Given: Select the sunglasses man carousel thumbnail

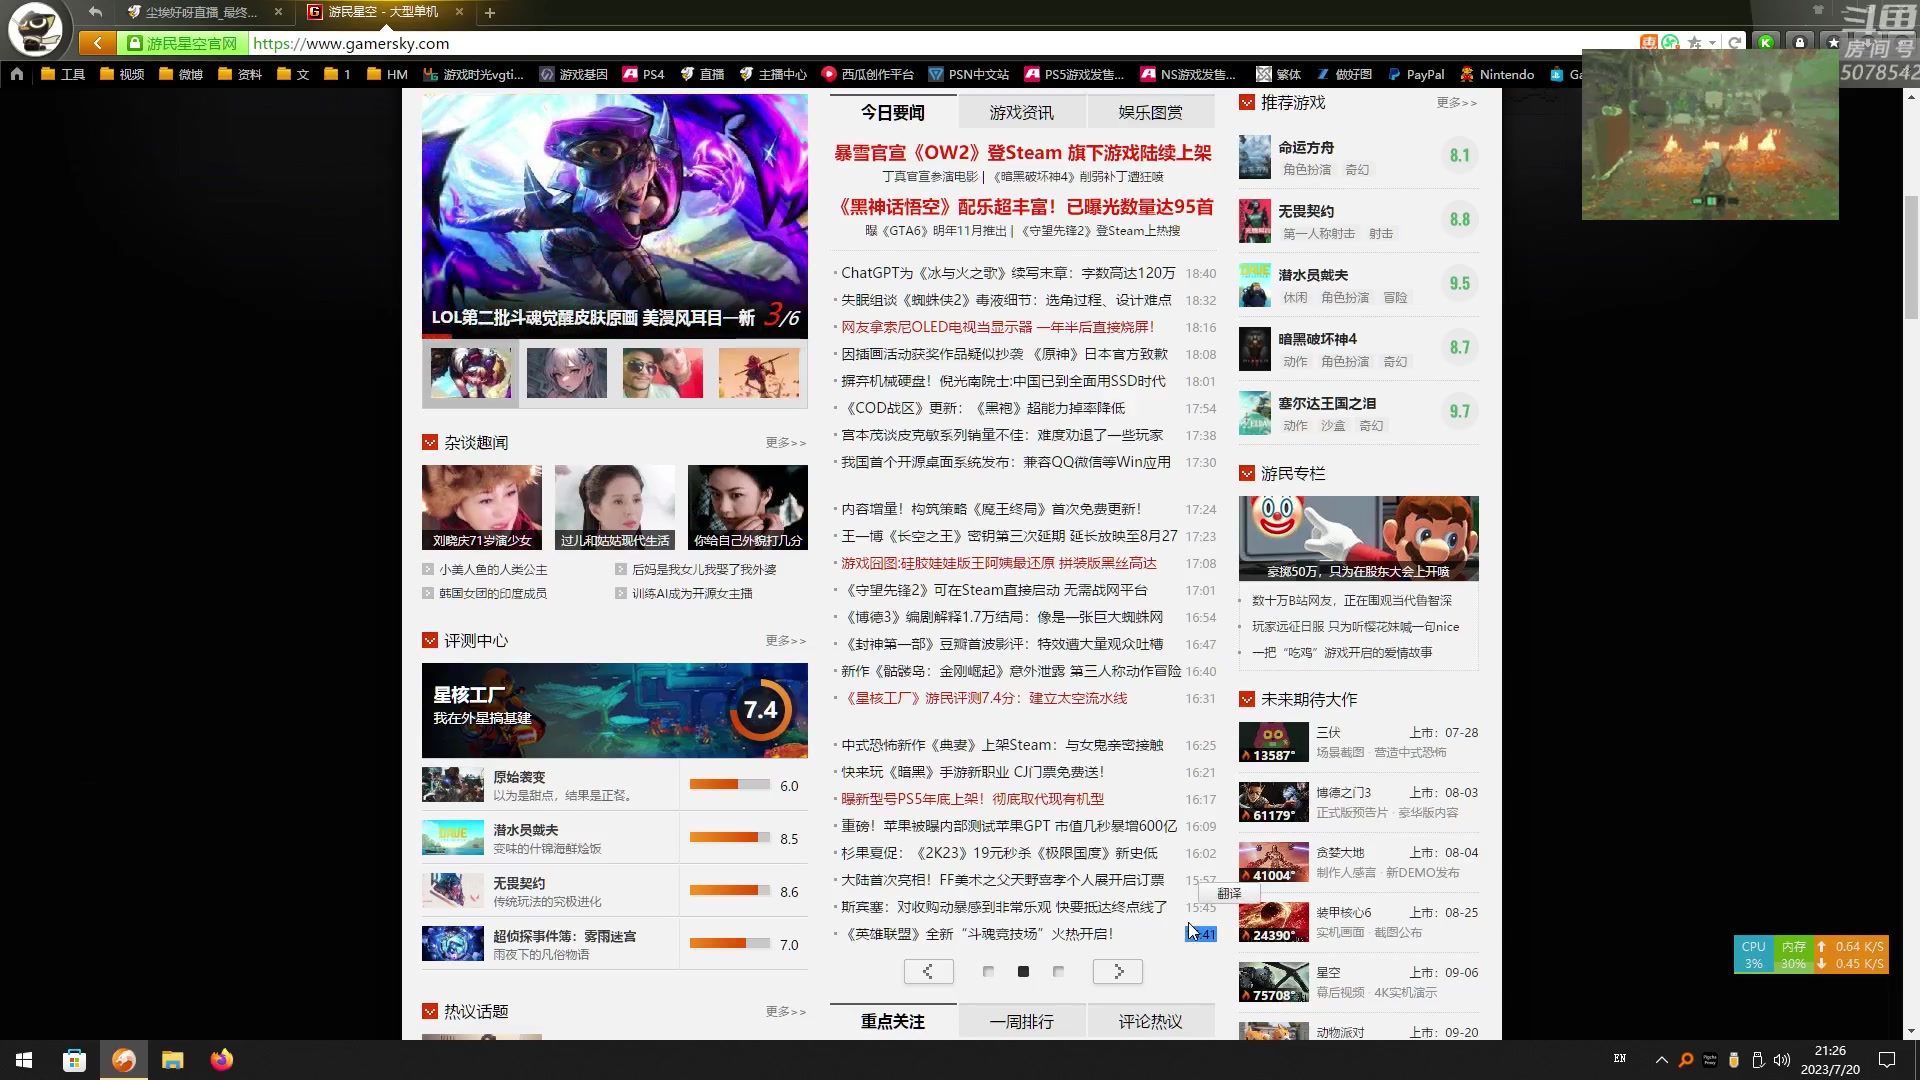Looking at the screenshot, I should (662, 373).
